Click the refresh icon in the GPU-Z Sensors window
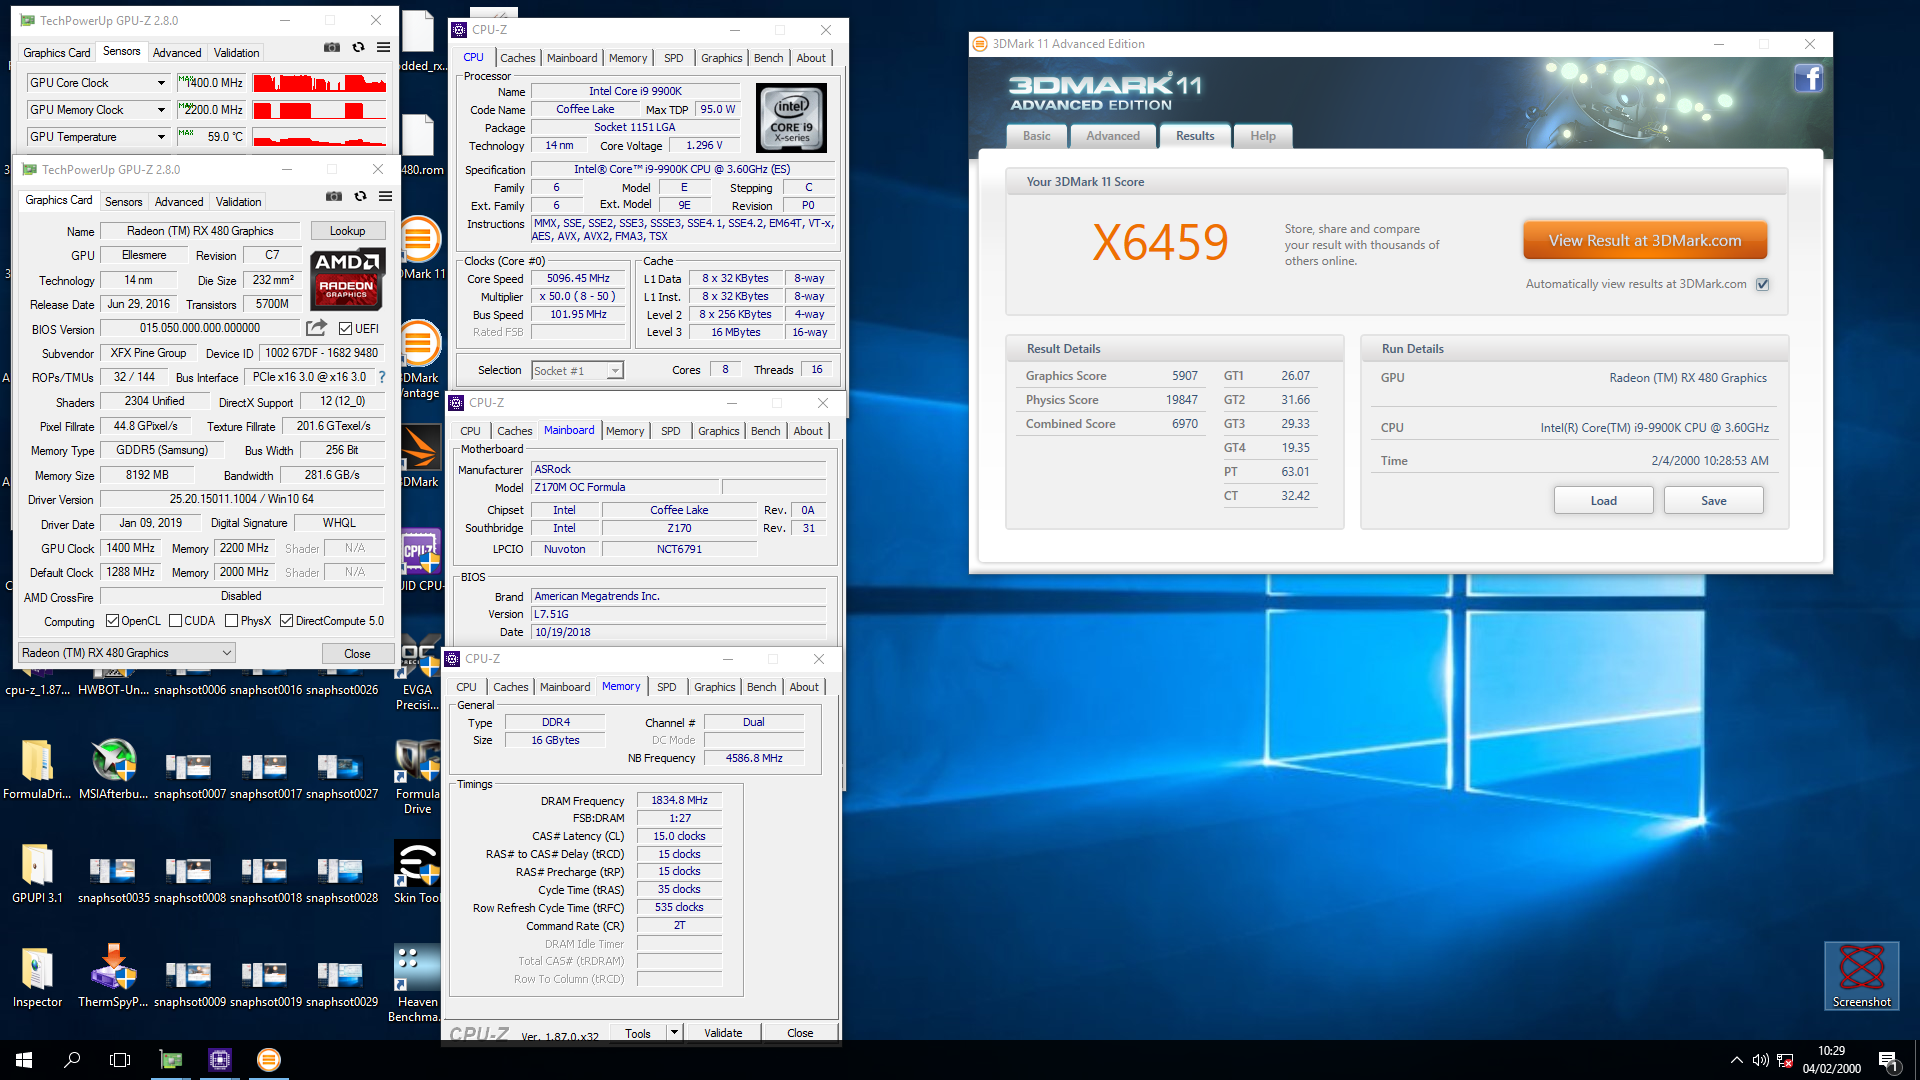The image size is (1920, 1080). point(358,48)
